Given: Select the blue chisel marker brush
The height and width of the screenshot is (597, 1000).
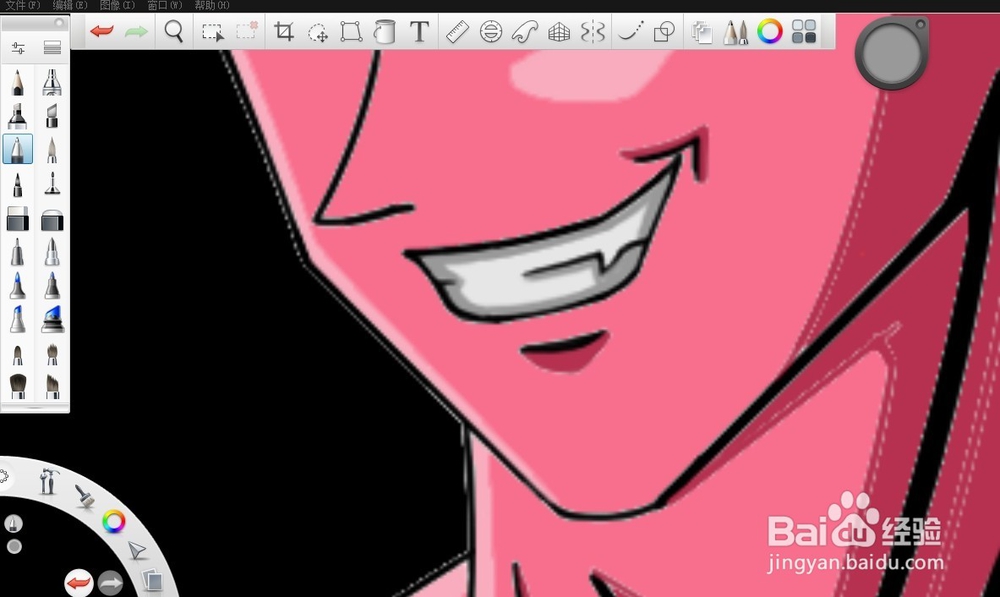Looking at the screenshot, I should click(17, 318).
